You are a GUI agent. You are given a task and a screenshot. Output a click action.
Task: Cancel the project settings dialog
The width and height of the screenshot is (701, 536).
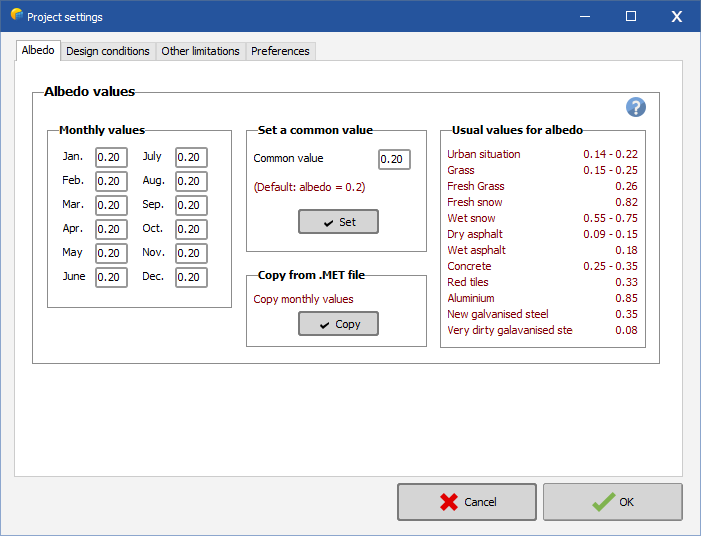(466, 502)
